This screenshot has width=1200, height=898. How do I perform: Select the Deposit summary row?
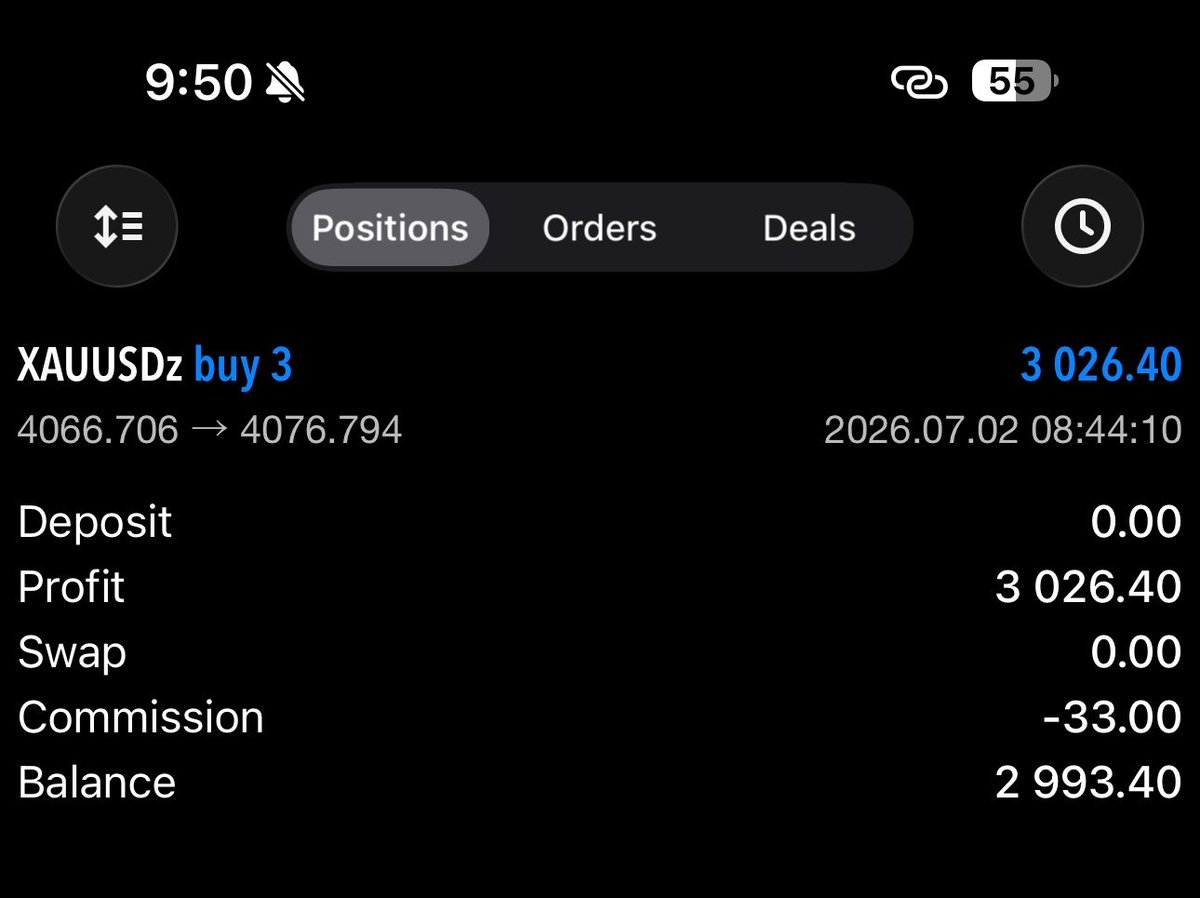pyautogui.click(x=600, y=522)
